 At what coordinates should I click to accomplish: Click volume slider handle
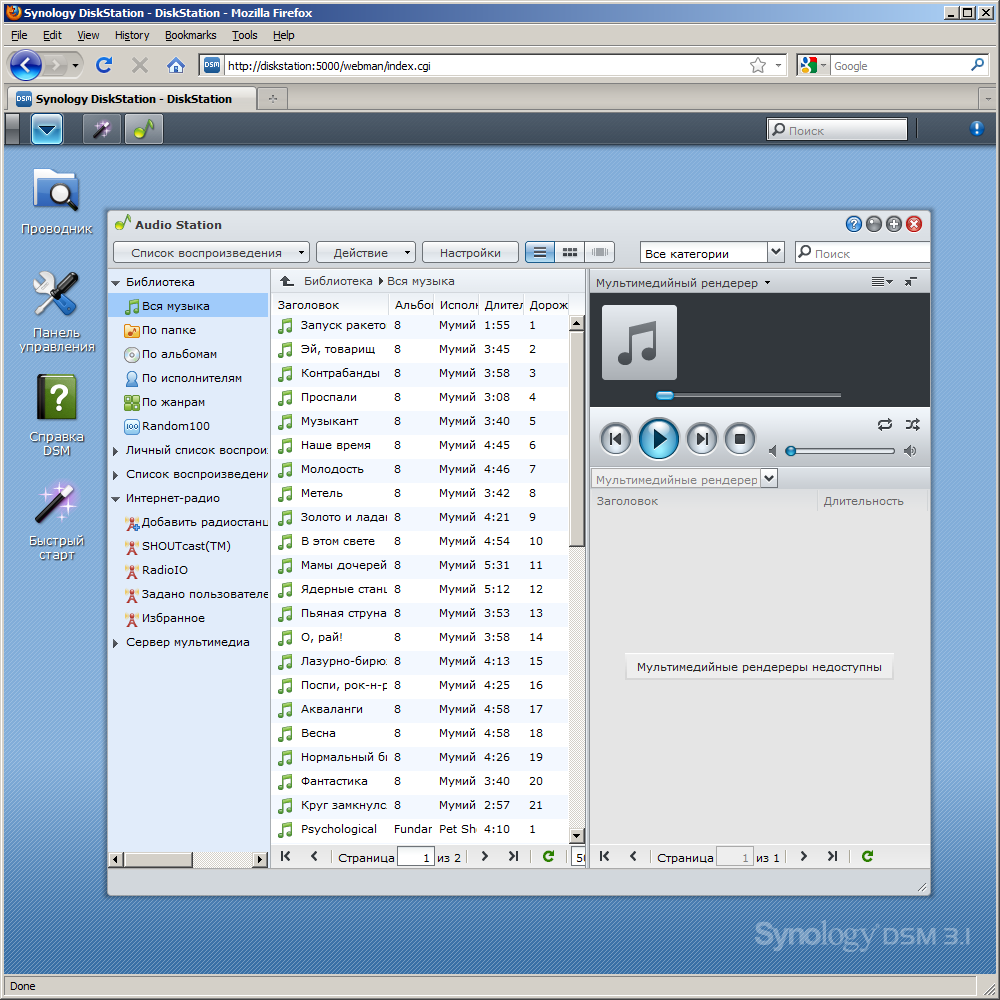click(x=791, y=451)
